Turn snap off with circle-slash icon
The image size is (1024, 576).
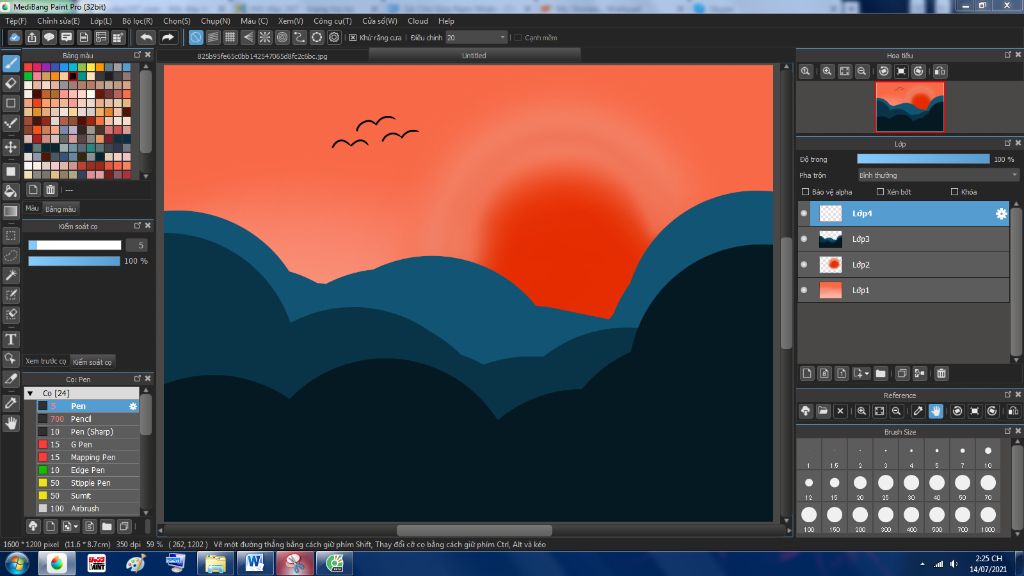[196, 38]
